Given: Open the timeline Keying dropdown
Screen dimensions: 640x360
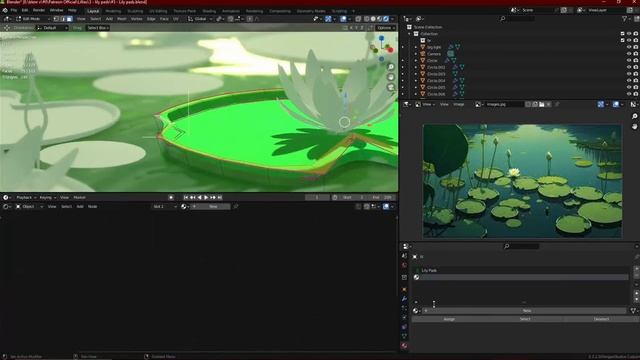Looking at the screenshot, I should (x=47, y=198).
